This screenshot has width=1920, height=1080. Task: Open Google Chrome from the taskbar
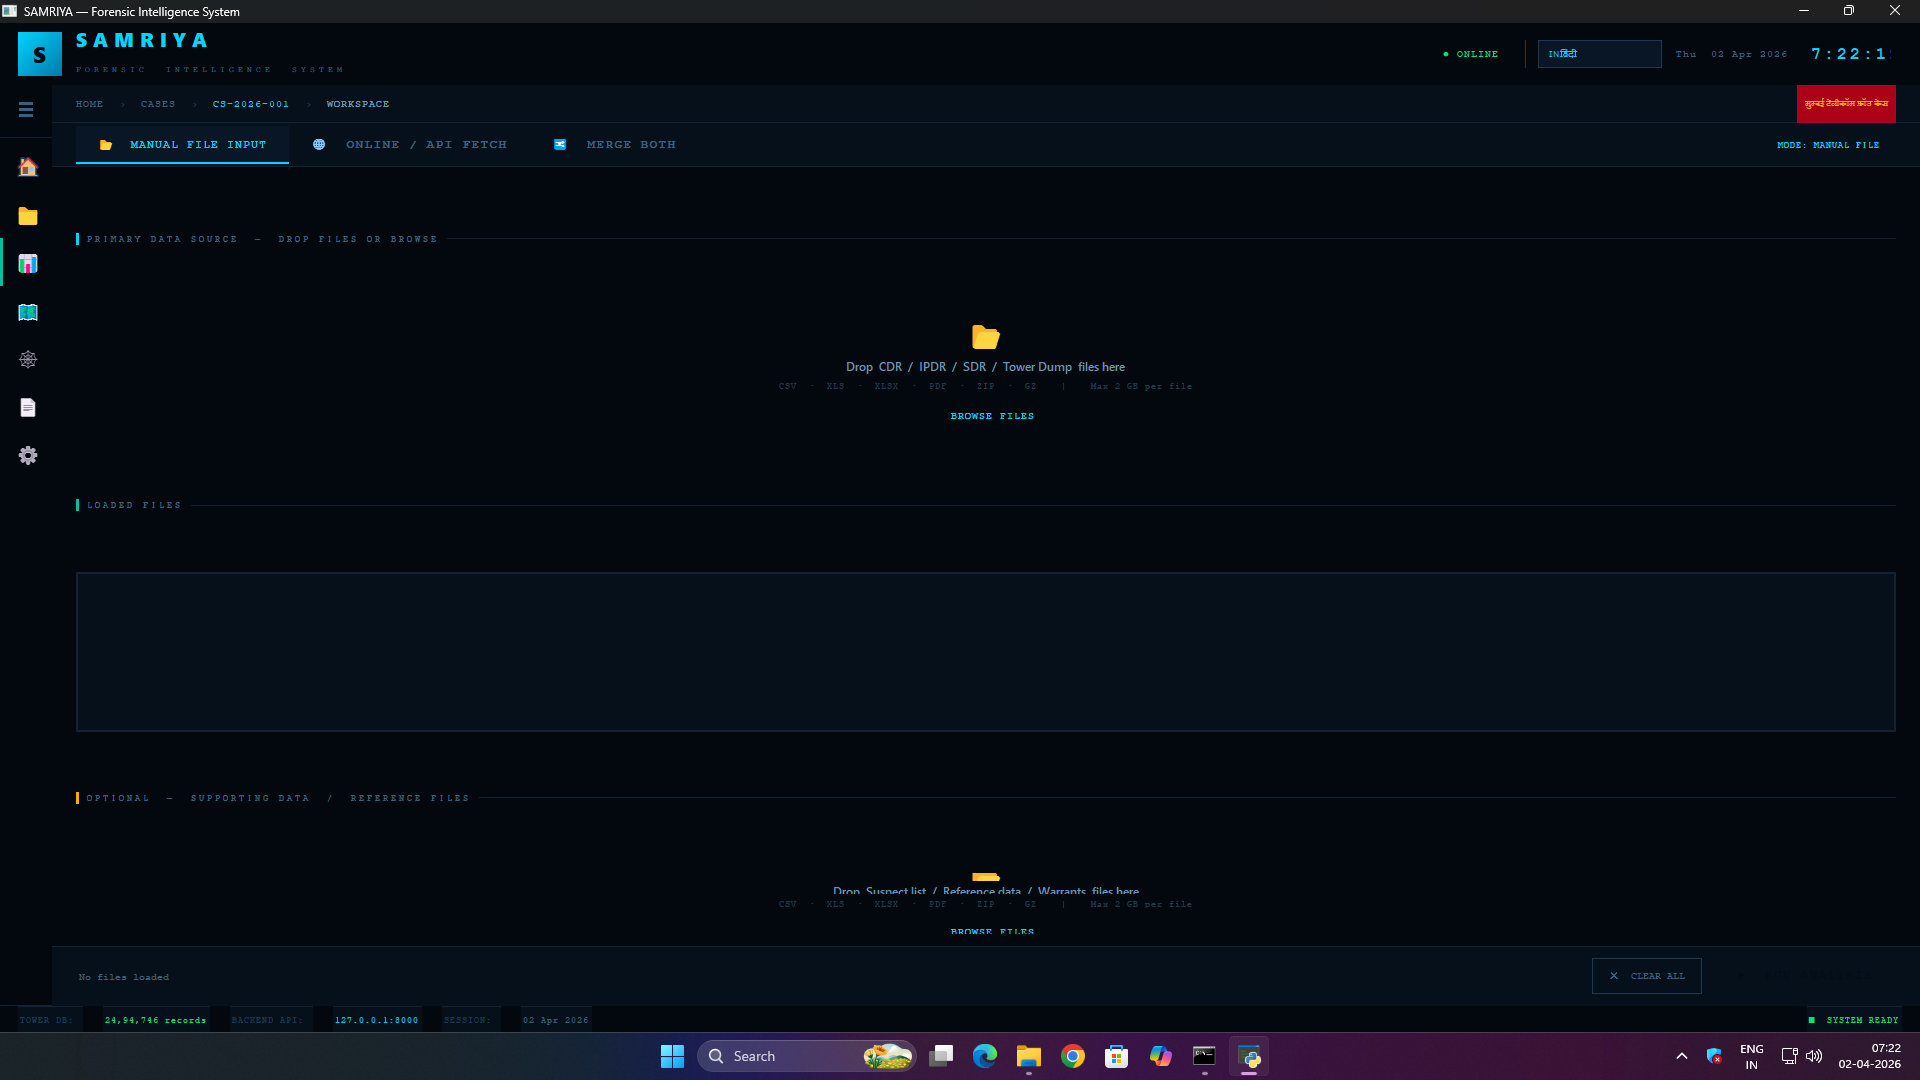pos(1072,1056)
